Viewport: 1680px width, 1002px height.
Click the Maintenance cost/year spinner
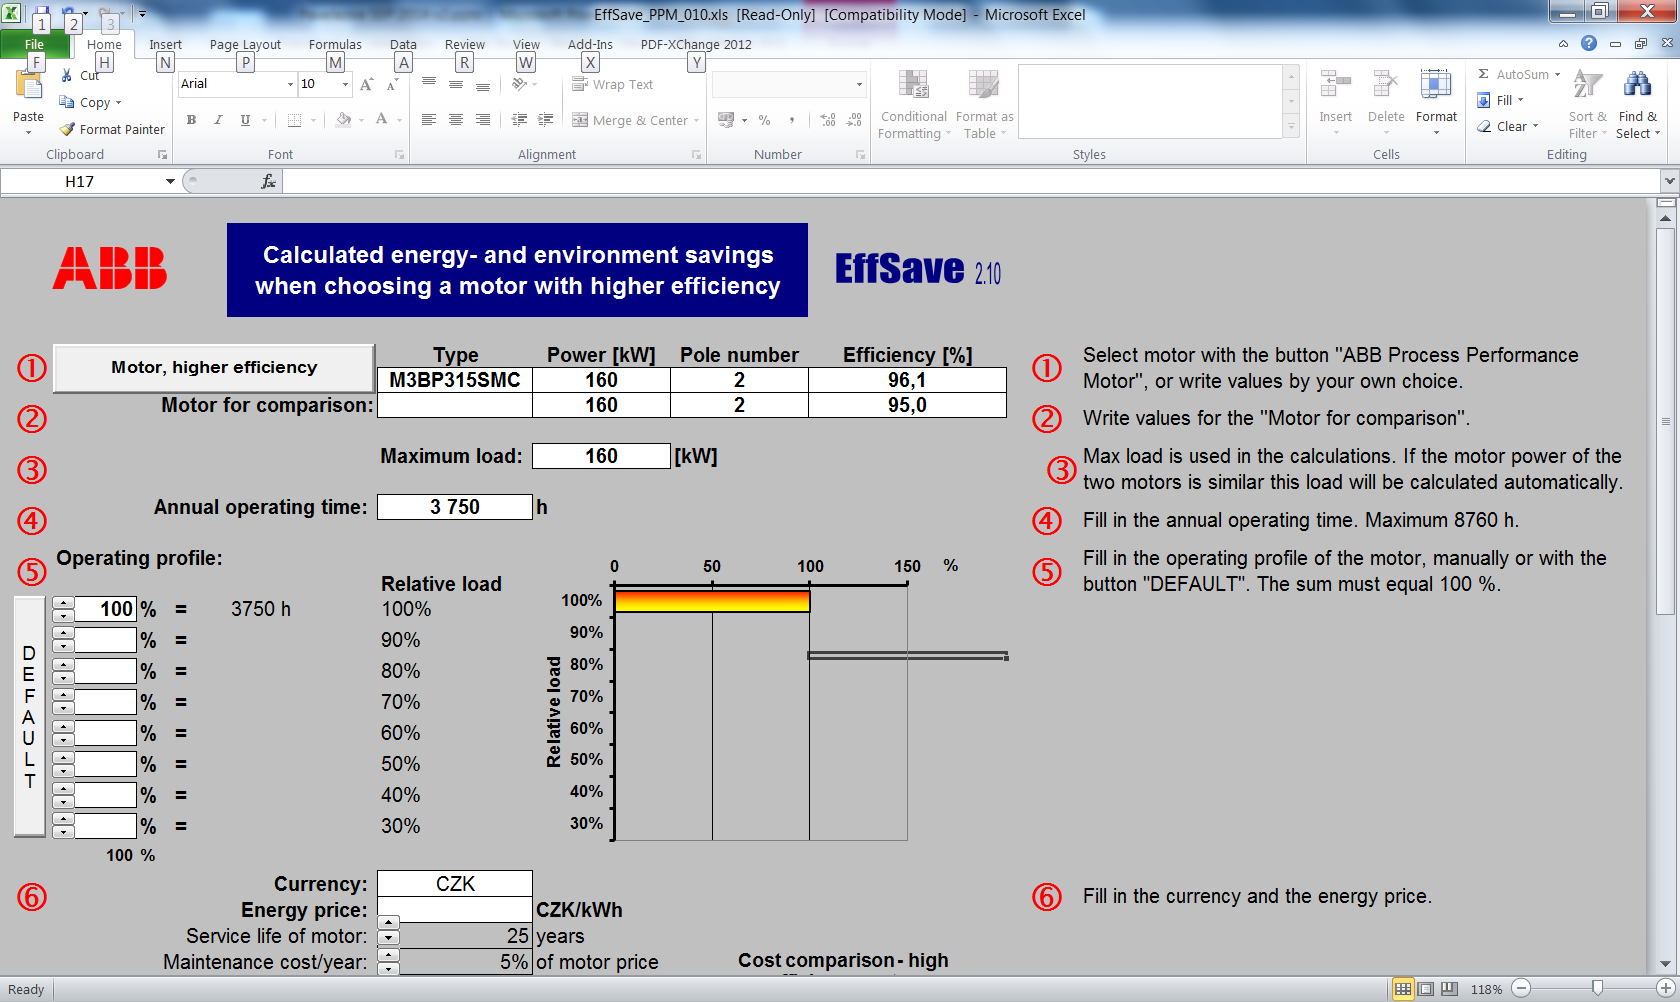pos(388,961)
